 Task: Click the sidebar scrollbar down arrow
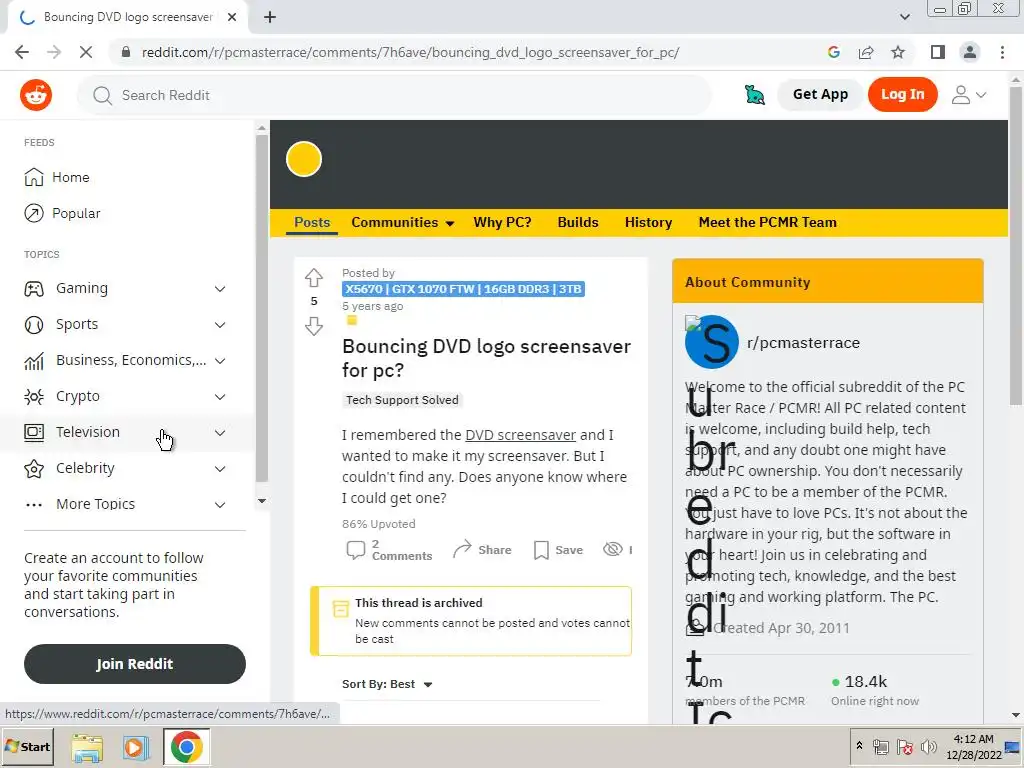pos(262,501)
